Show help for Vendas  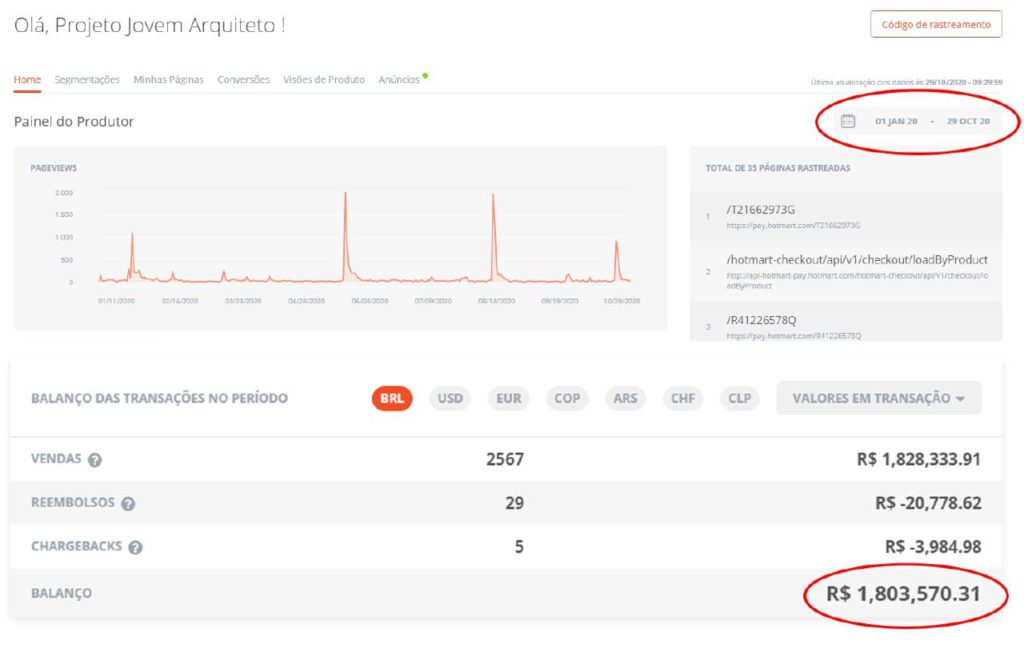click(95, 460)
